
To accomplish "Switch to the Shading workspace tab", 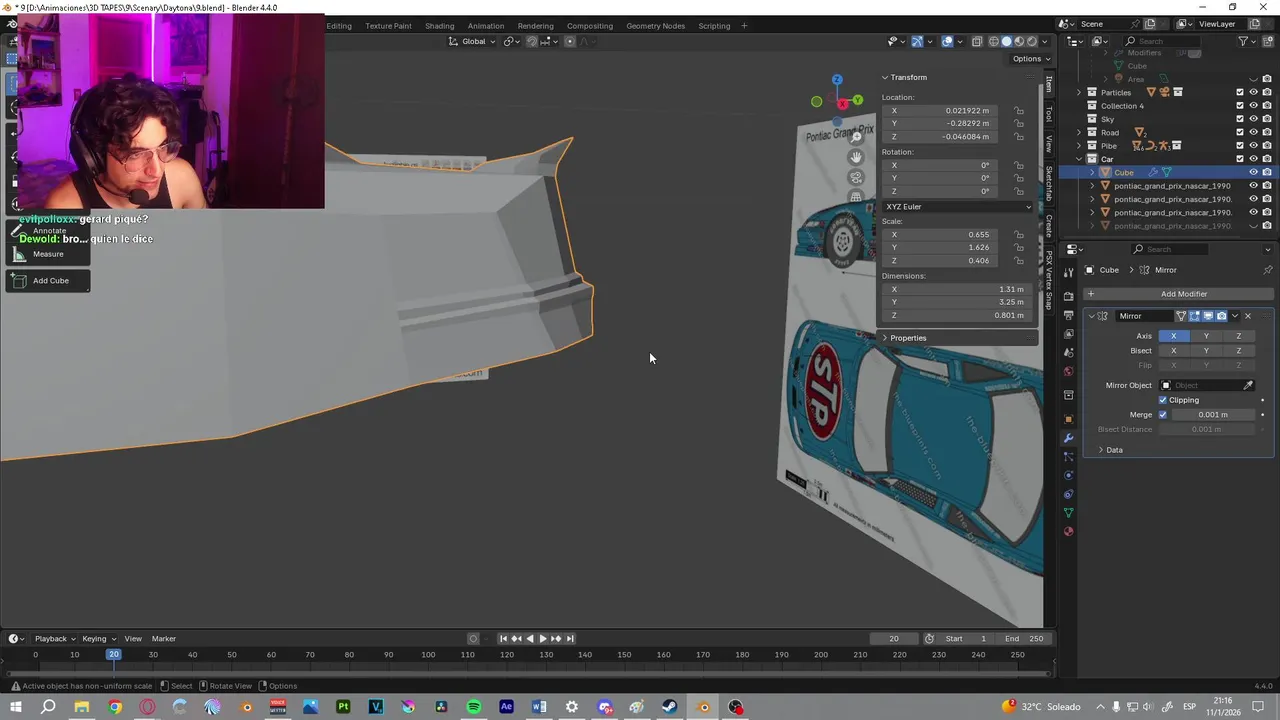I will point(439,26).
